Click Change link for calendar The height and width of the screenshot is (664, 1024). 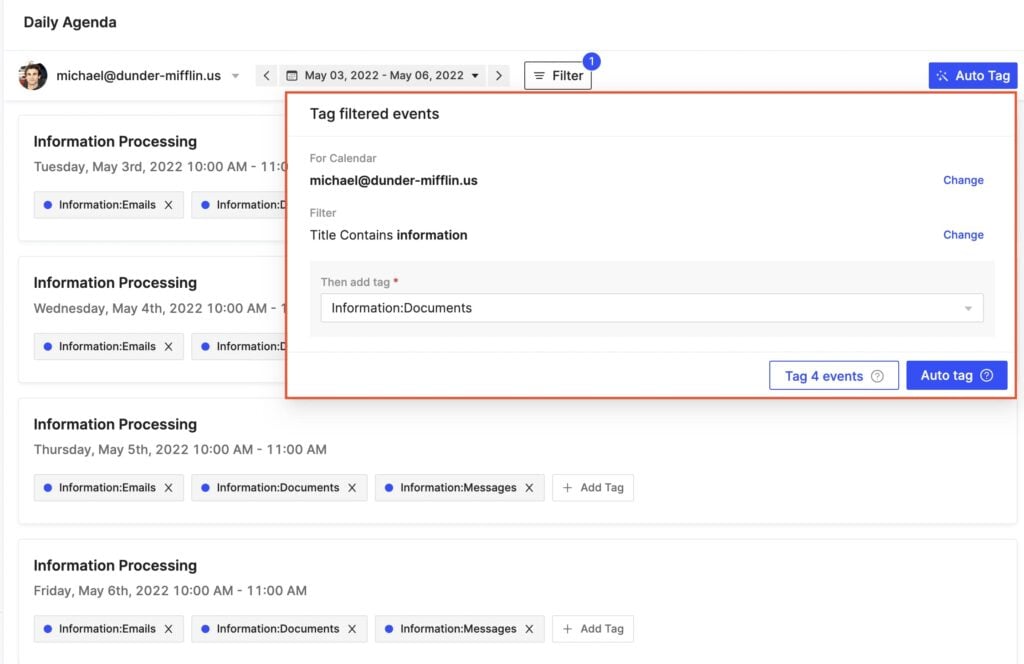tap(963, 180)
